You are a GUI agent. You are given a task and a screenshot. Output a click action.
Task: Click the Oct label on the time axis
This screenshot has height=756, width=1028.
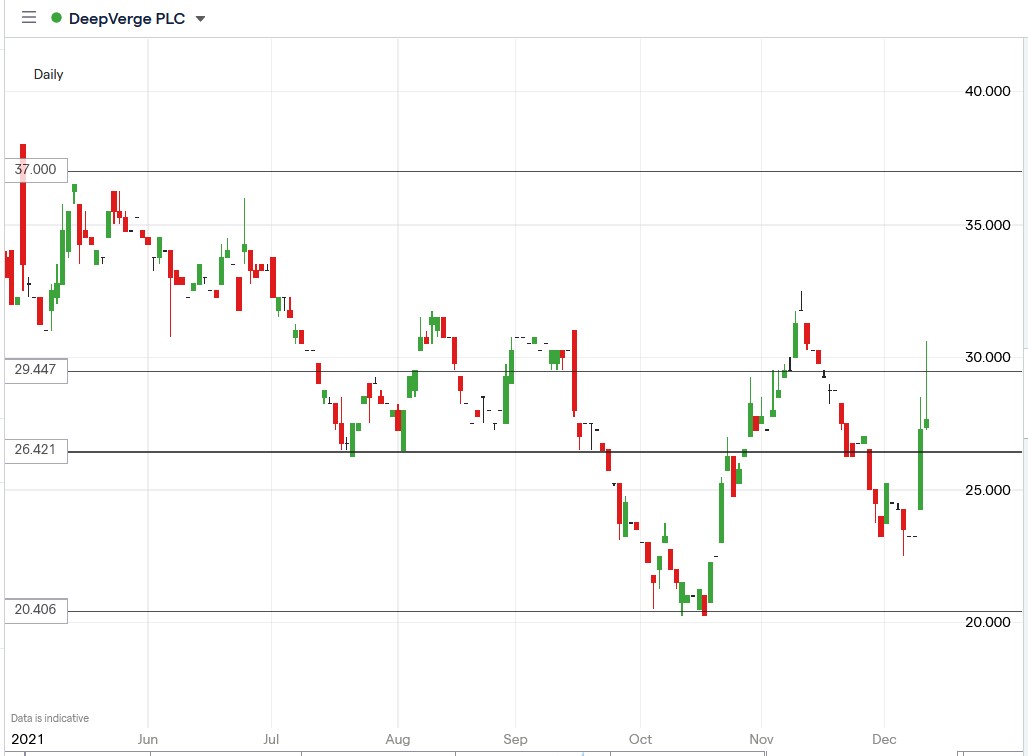tap(639, 739)
